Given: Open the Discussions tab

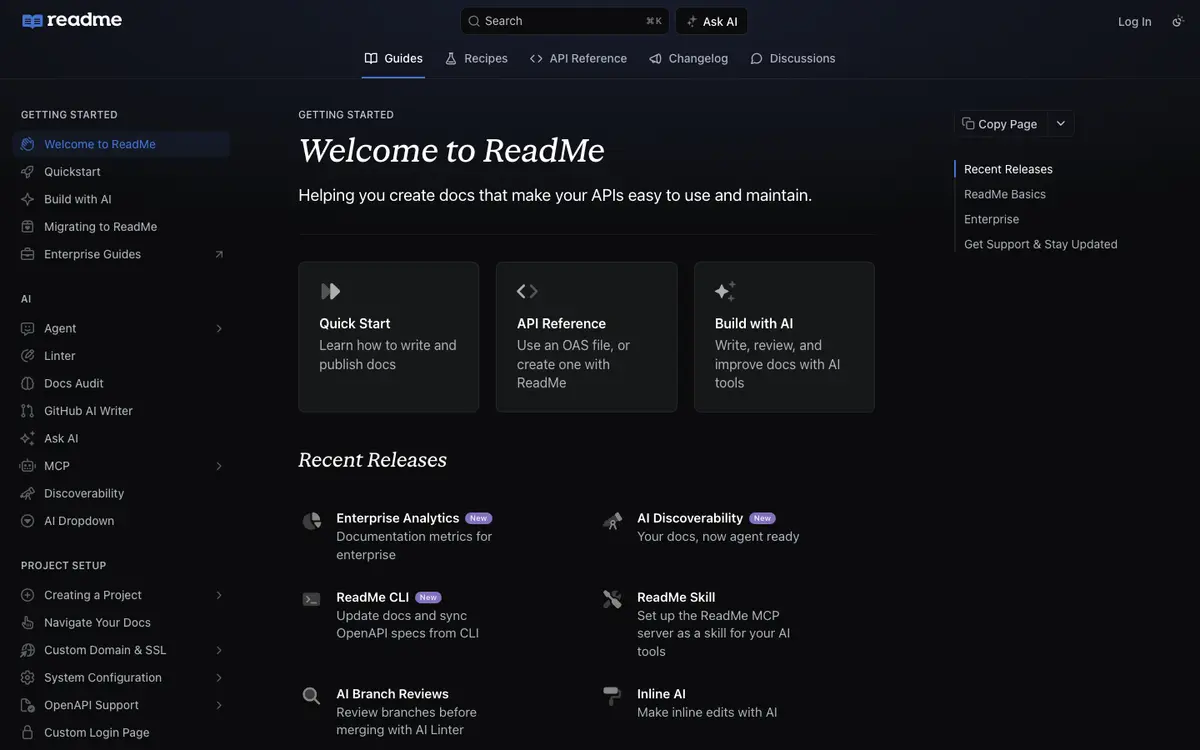Looking at the screenshot, I should pos(793,59).
